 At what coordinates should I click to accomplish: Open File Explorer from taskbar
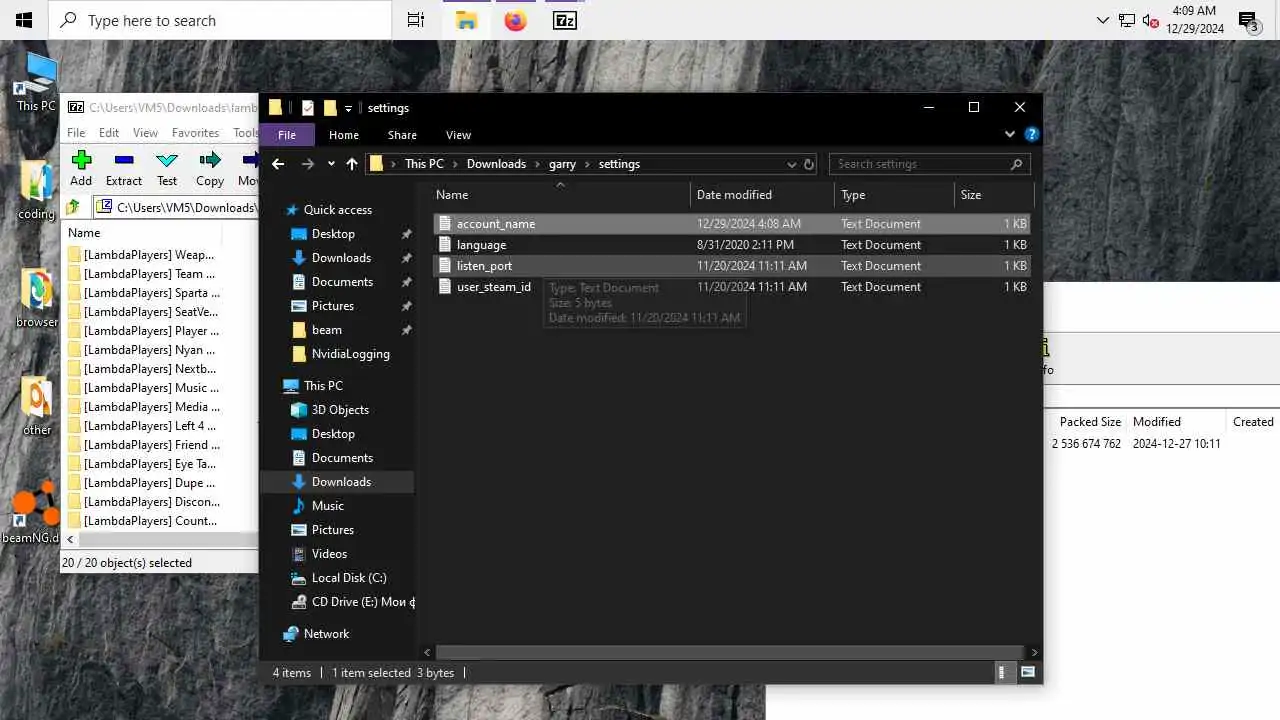466,20
